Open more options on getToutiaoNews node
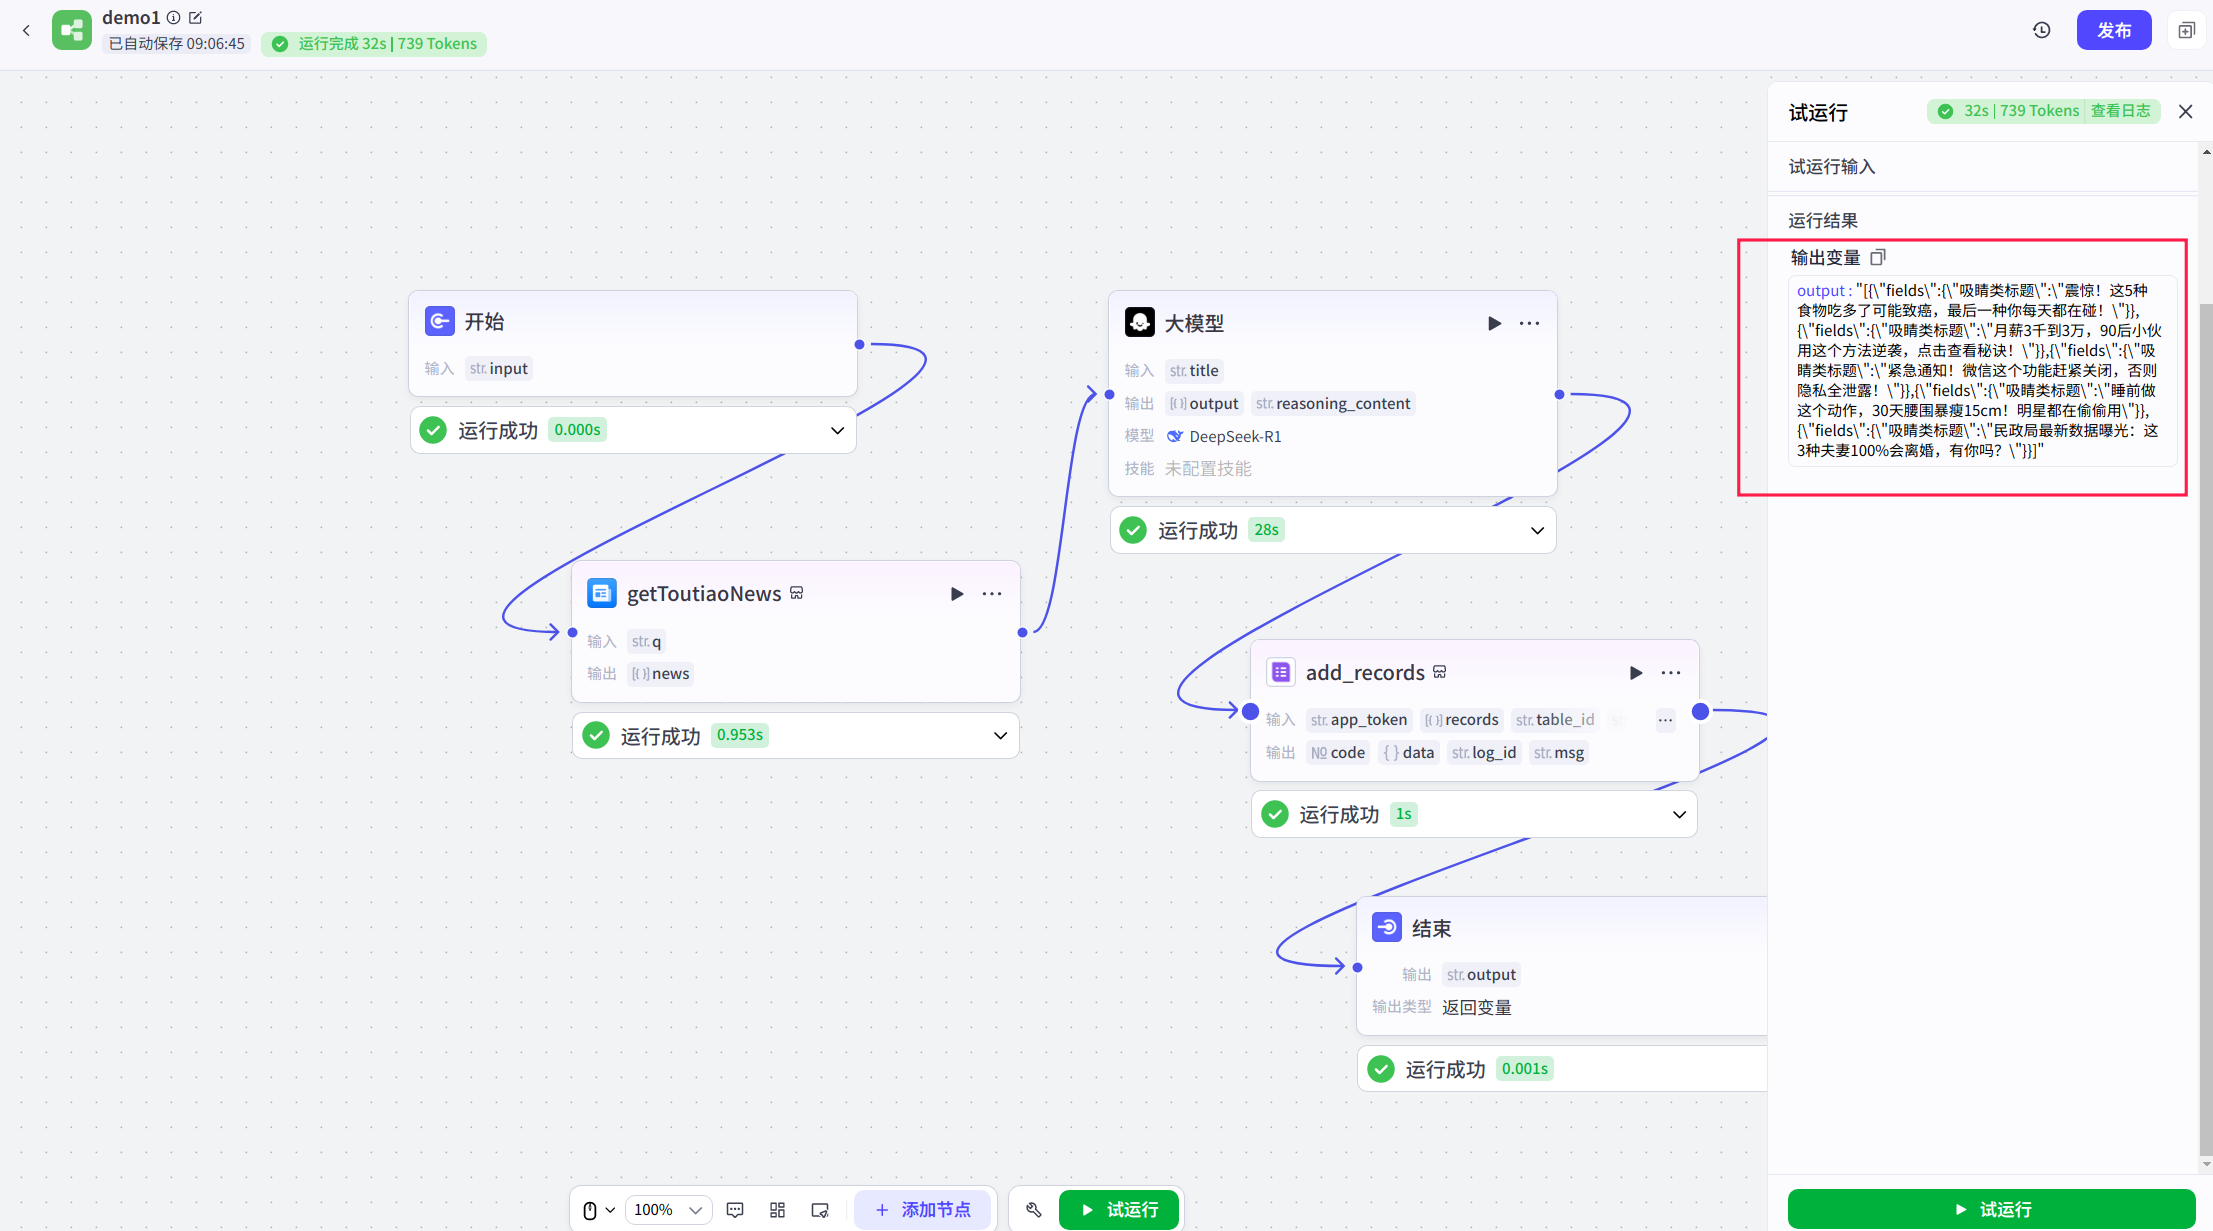Screen dimensions: 2213x1231 (x=992, y=594)
